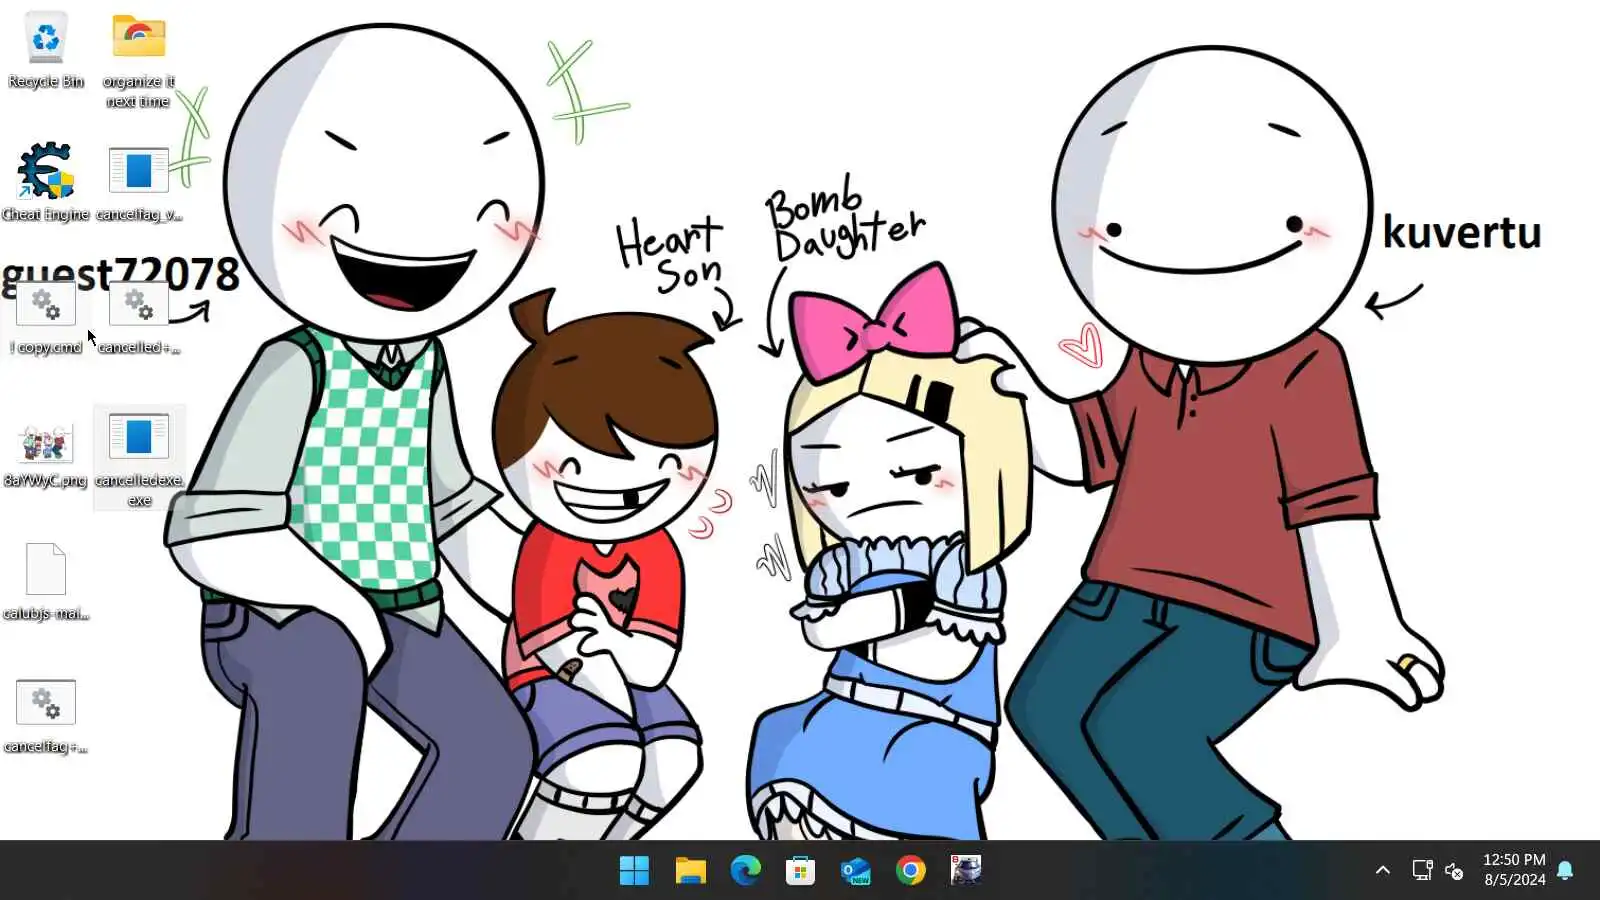Open the taskbar app right of Chrome
Screen dimensions: 1600x900
click(966, 870)
